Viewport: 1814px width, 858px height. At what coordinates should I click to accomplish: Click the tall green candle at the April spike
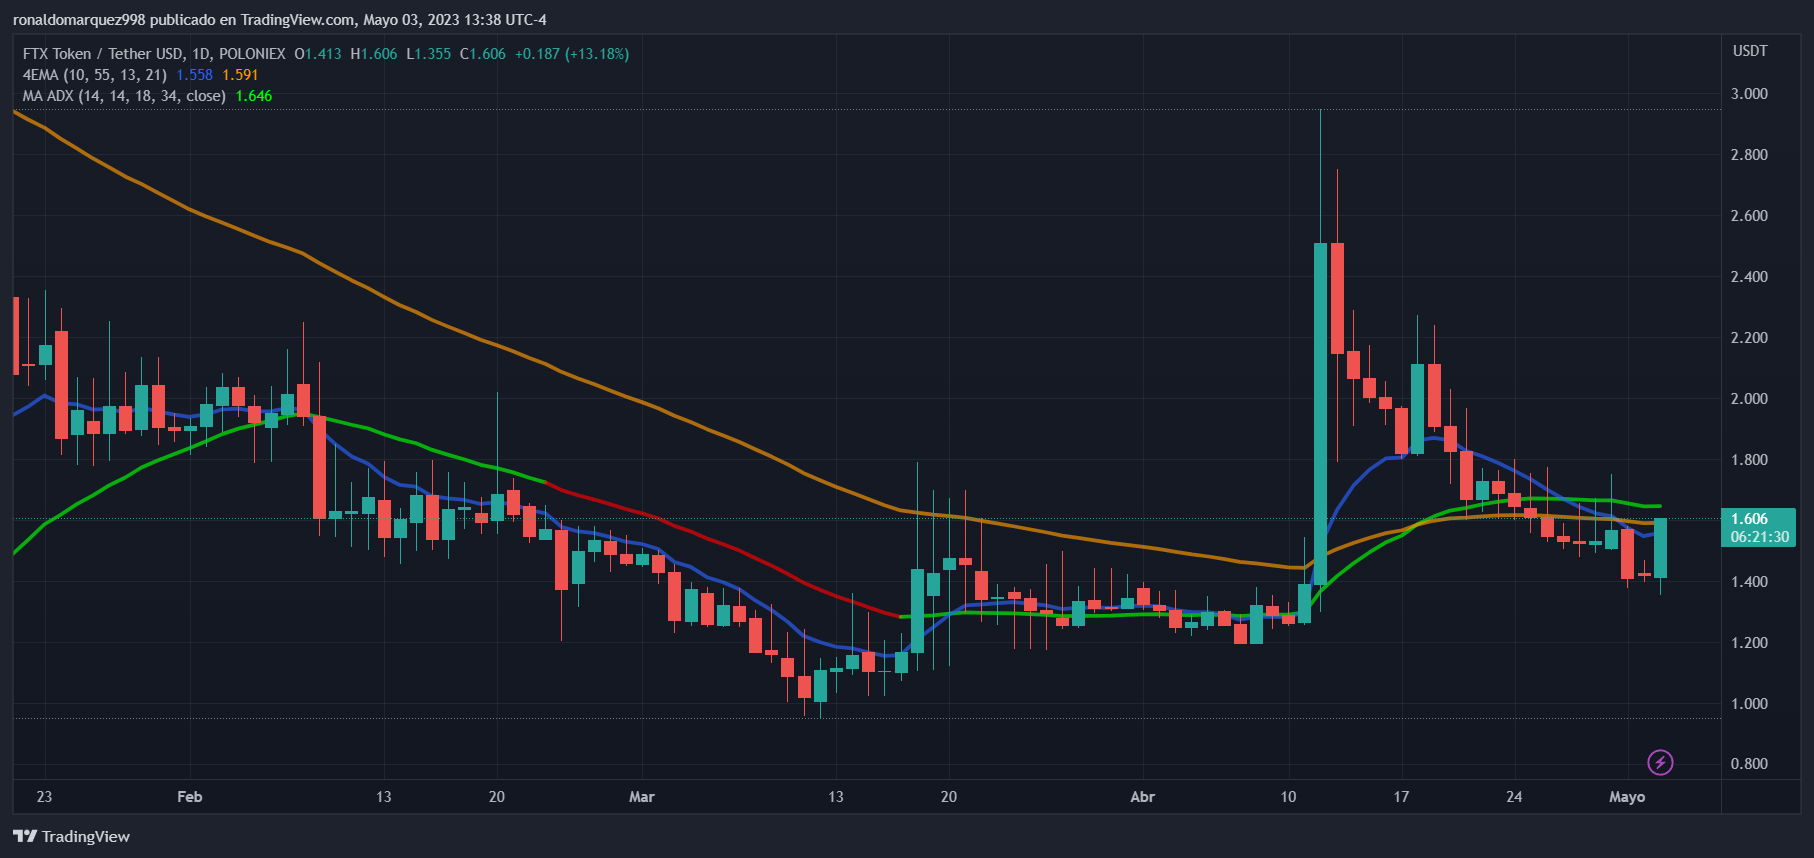[x=1320, y=414]
